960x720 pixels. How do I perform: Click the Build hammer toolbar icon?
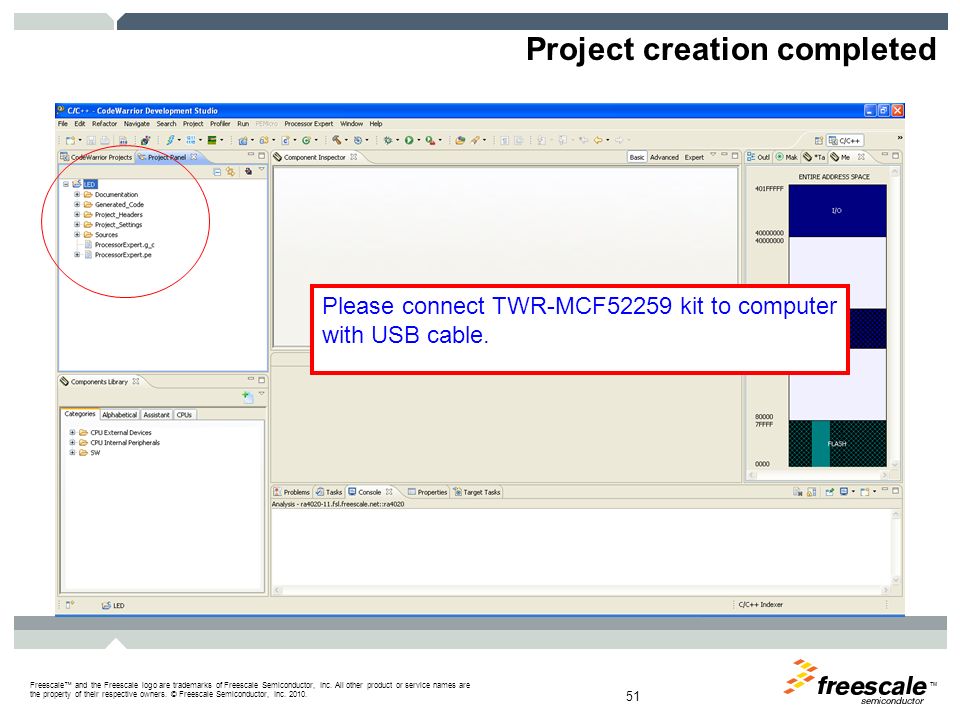coord(336,140)
